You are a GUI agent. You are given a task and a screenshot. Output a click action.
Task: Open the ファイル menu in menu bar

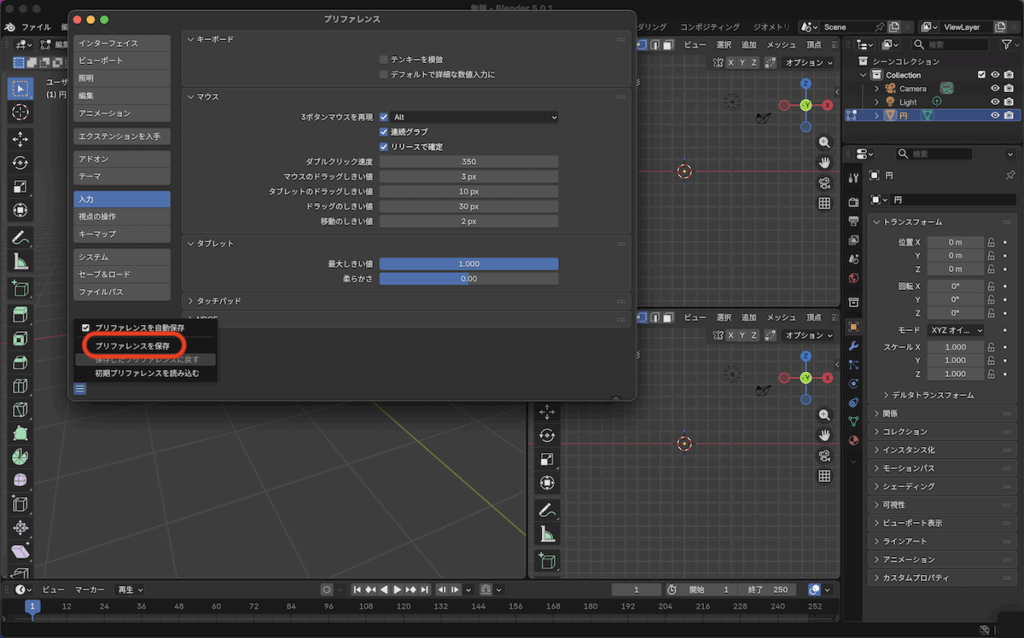[x=36, y=27]
